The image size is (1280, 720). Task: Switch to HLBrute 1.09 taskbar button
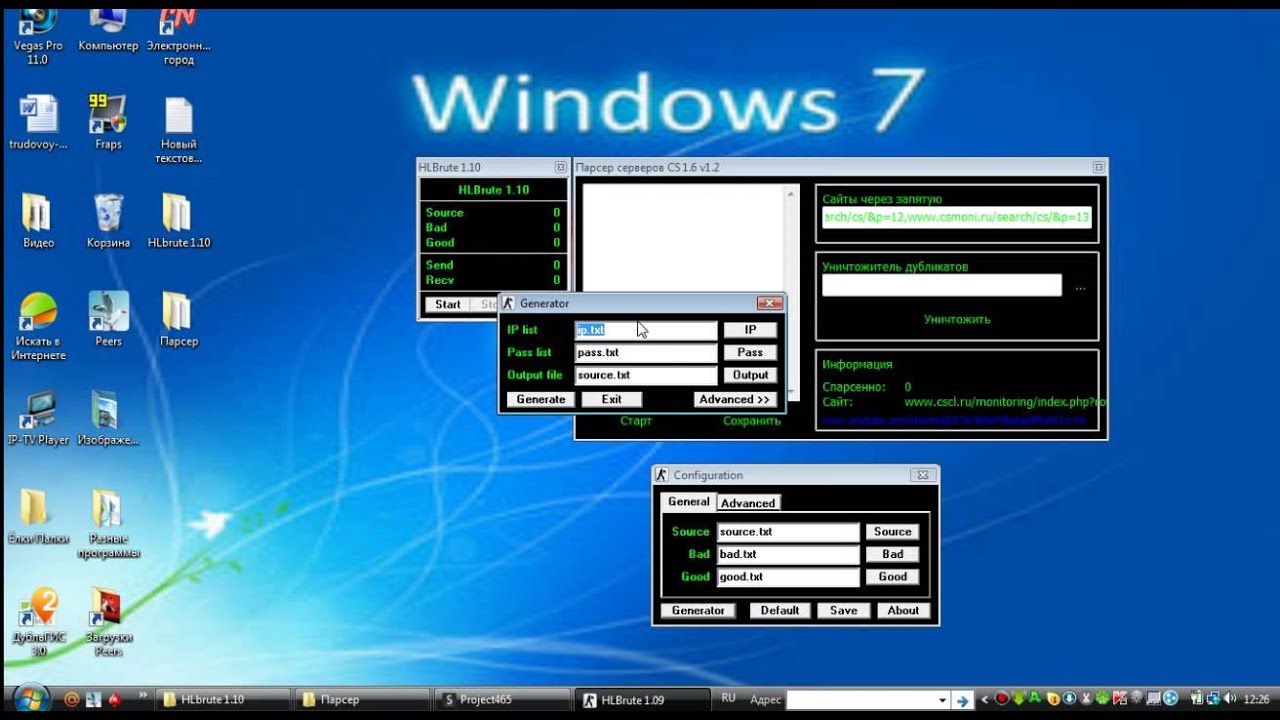pyautogui.click(x=642, y=700)
